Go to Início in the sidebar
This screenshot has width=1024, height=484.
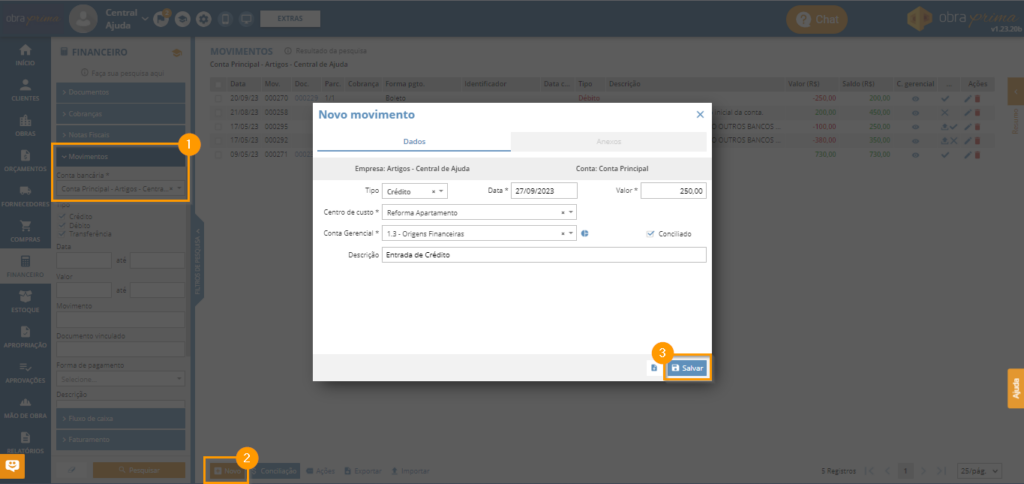click(25, 55)
